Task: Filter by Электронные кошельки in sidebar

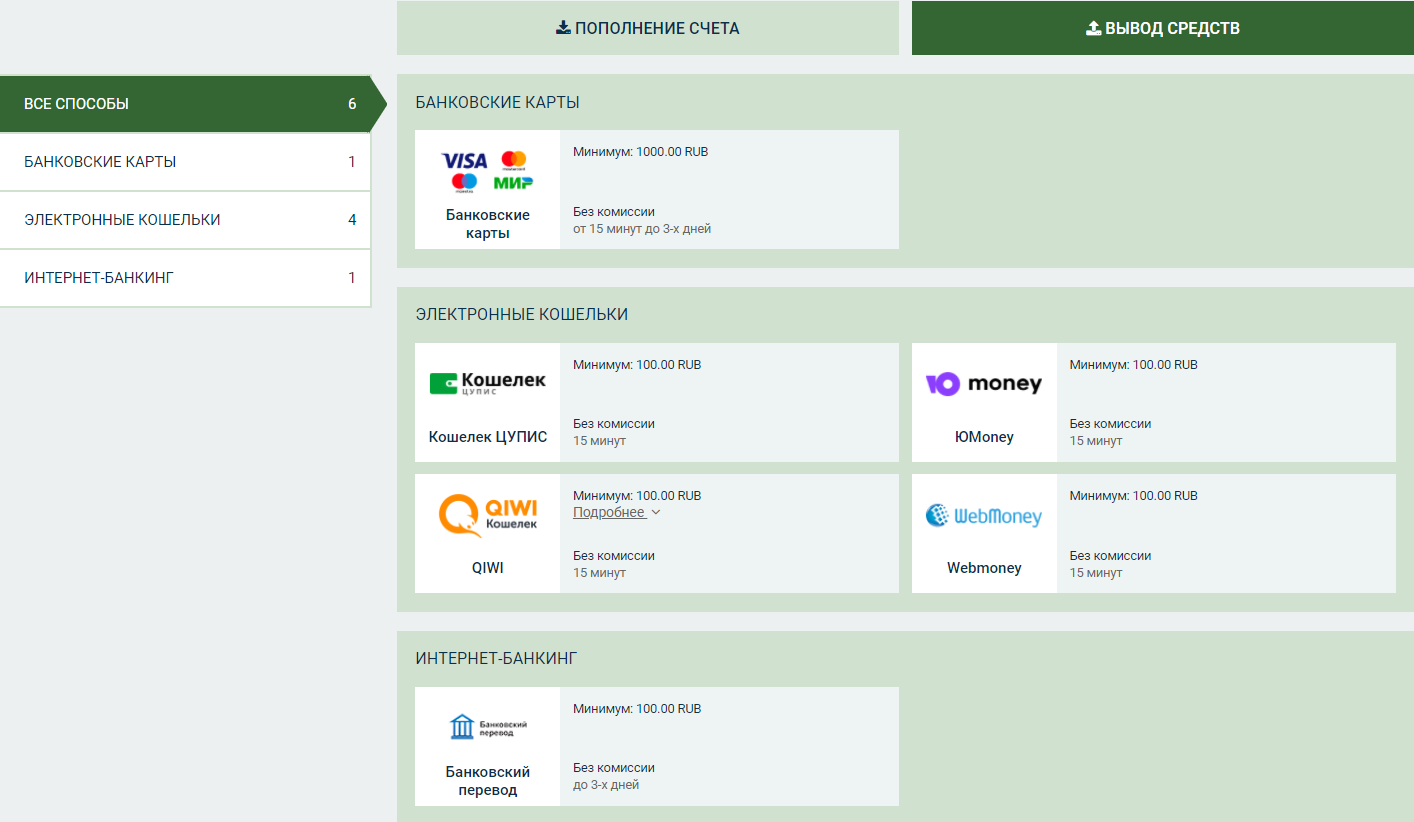Action: coord(185,220)
